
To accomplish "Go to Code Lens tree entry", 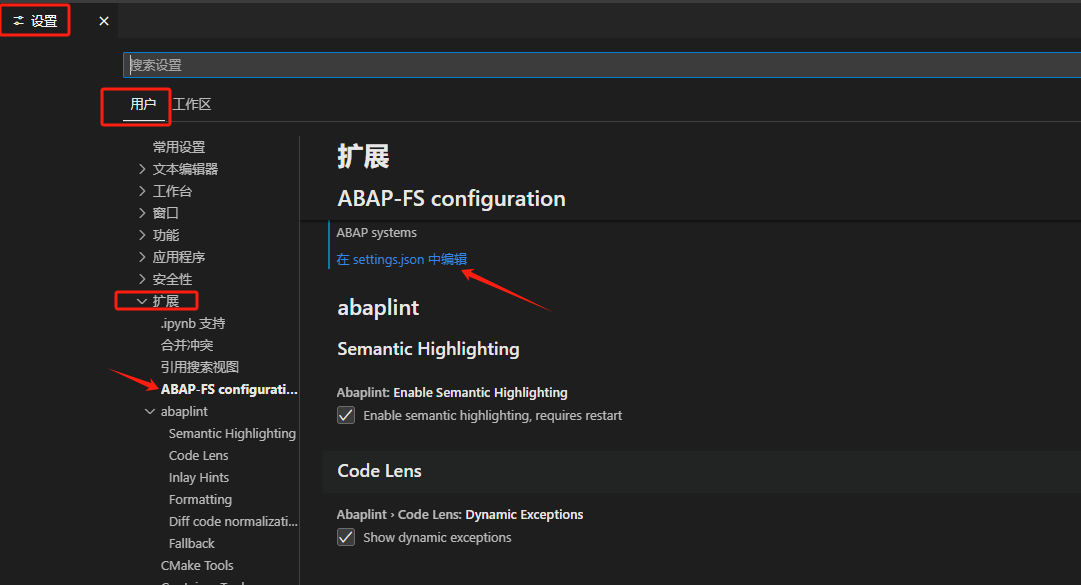I will point(199,455).
